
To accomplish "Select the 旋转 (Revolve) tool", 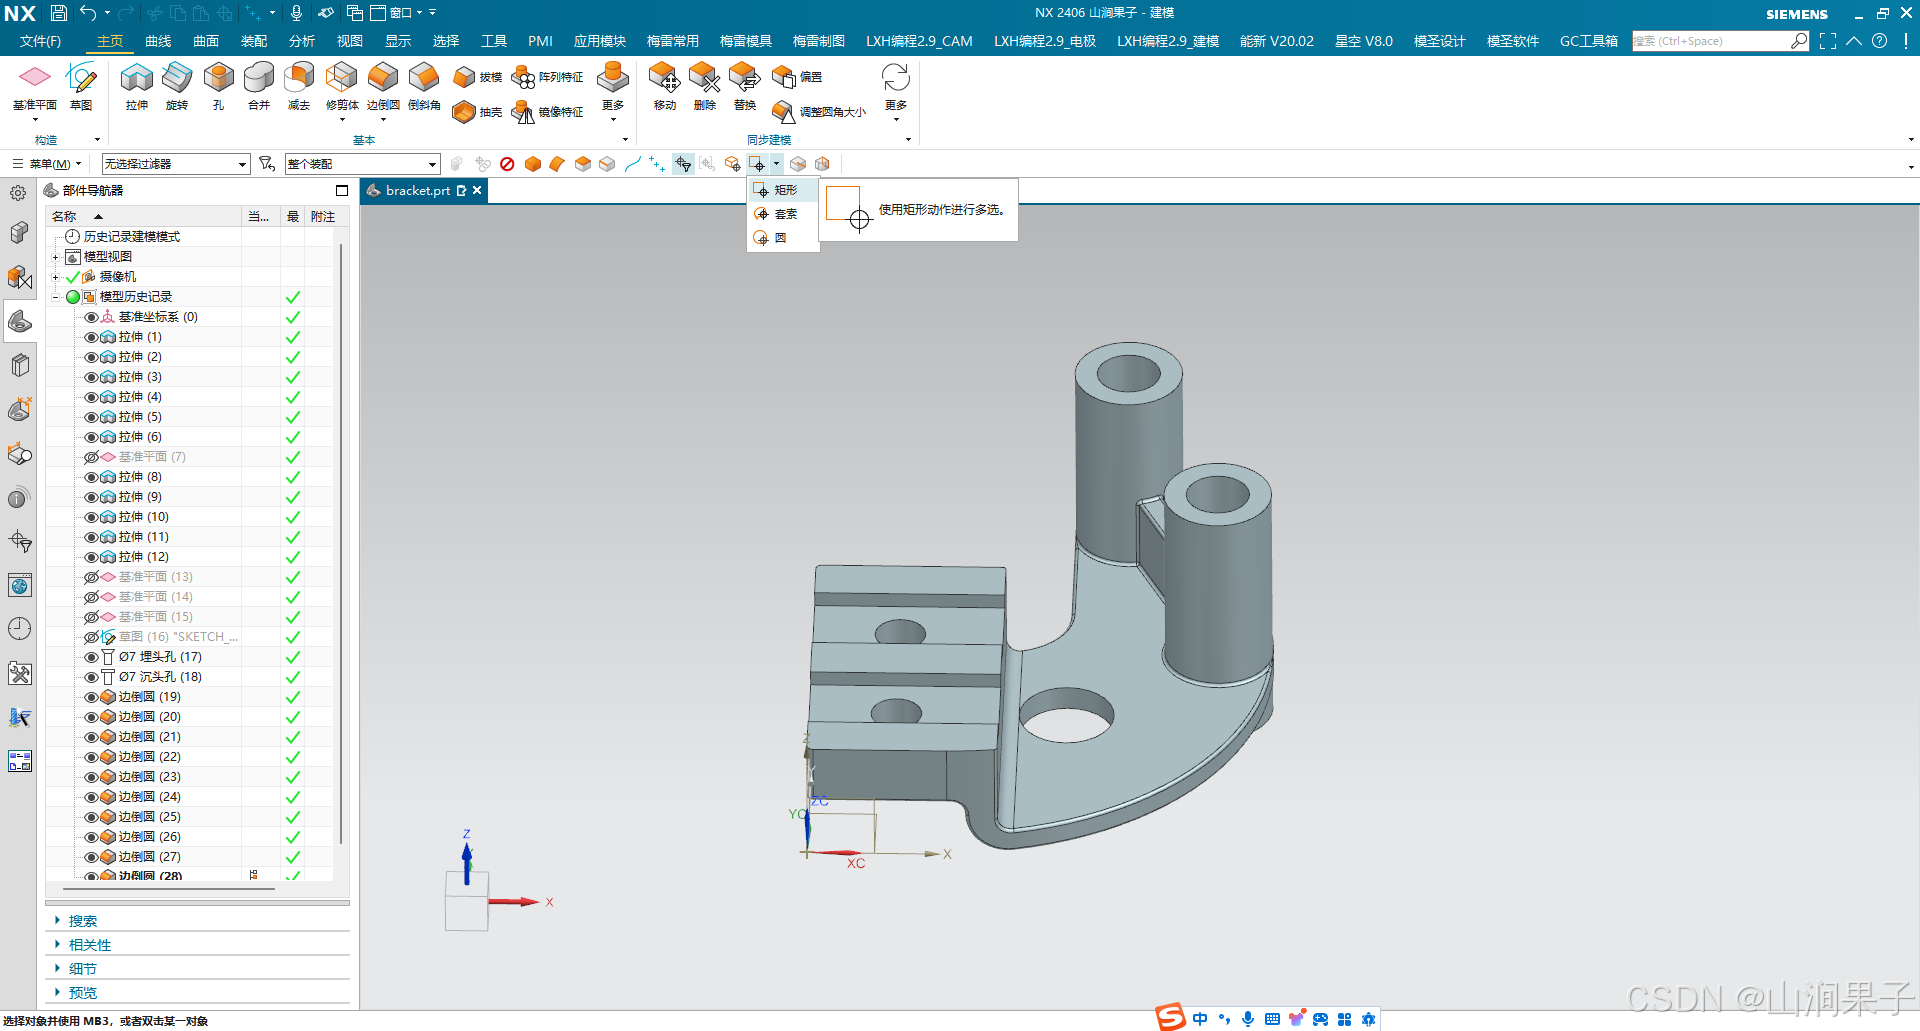I will point(177,86).
